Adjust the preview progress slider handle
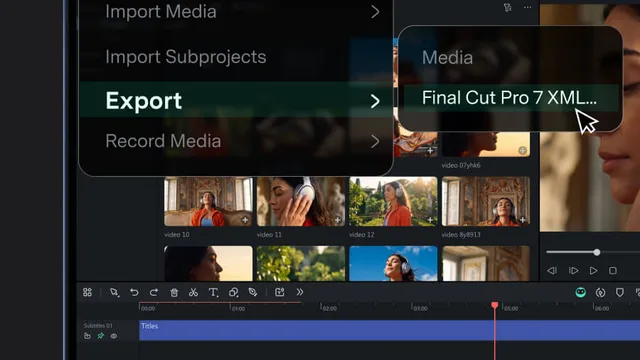Image resolution: width=640 pixels, height=360 pixels. coord(597,252)
